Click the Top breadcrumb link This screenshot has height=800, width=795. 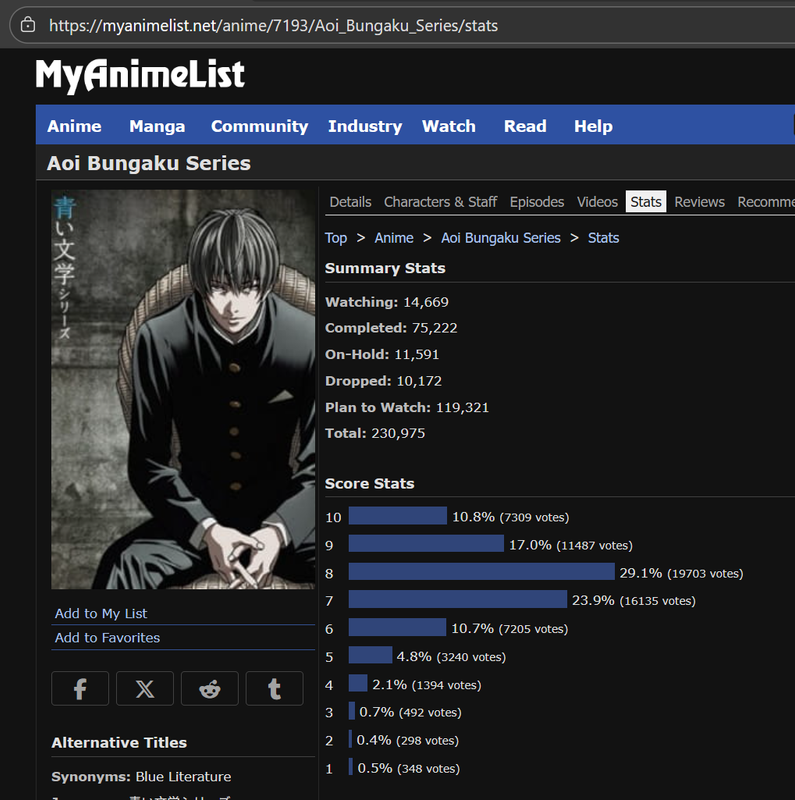pos(336,238)
